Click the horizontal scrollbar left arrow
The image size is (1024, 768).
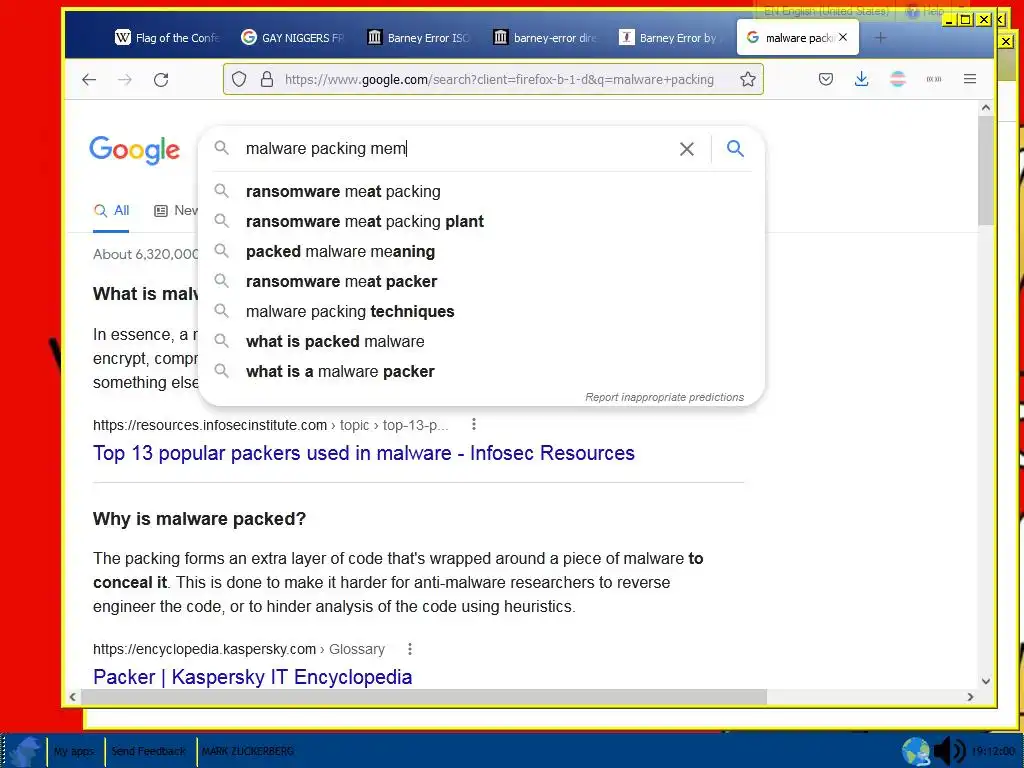click(72, 697)
